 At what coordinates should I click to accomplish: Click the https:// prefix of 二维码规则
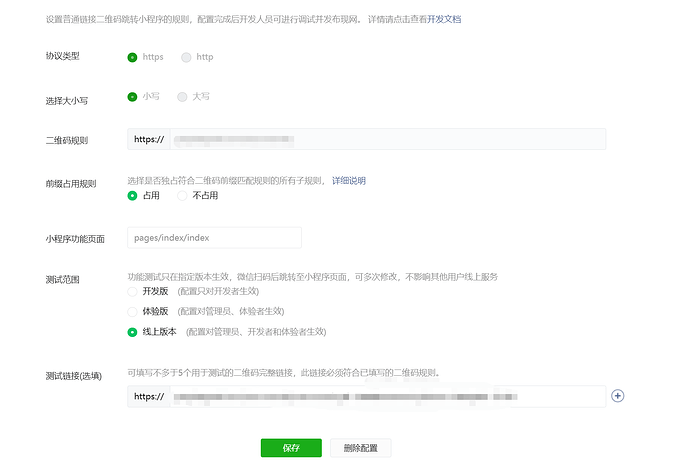click(149, 139)
